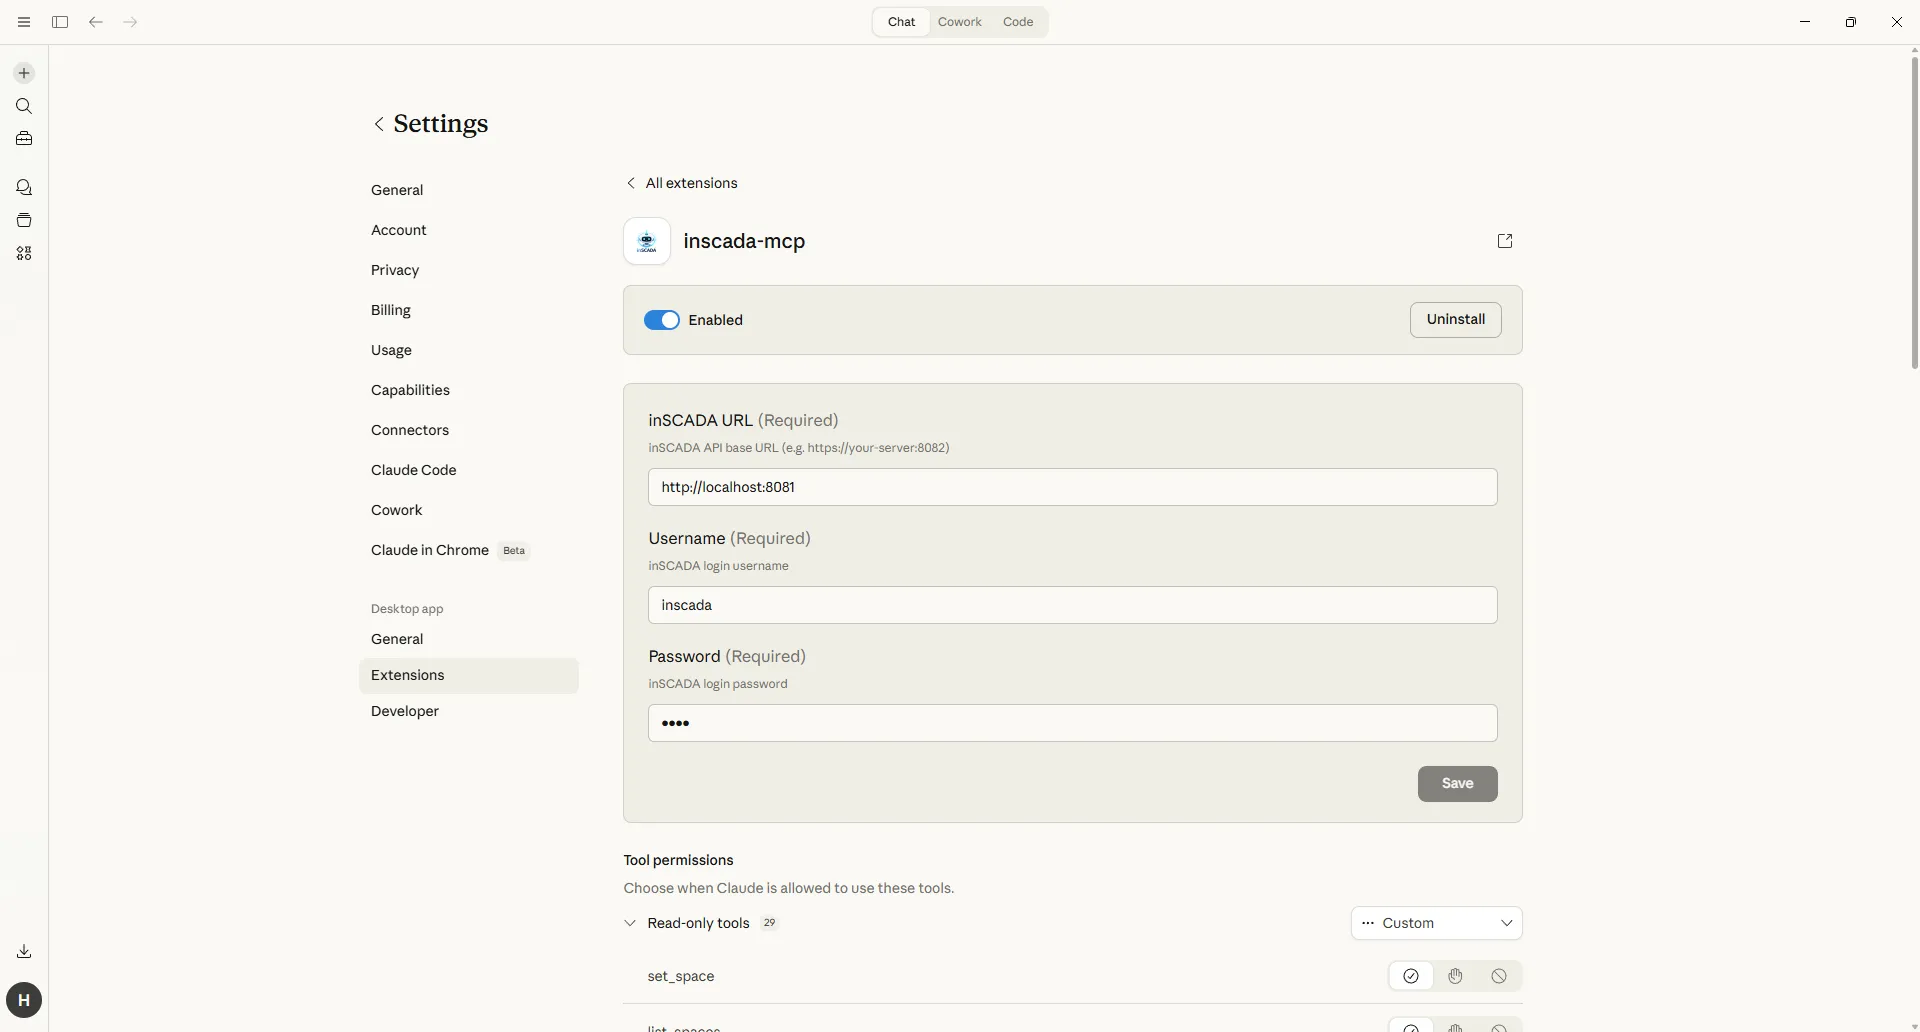Open chat history from the sidebar
Screen dimensions: 1920x1032
click(23, 187)
